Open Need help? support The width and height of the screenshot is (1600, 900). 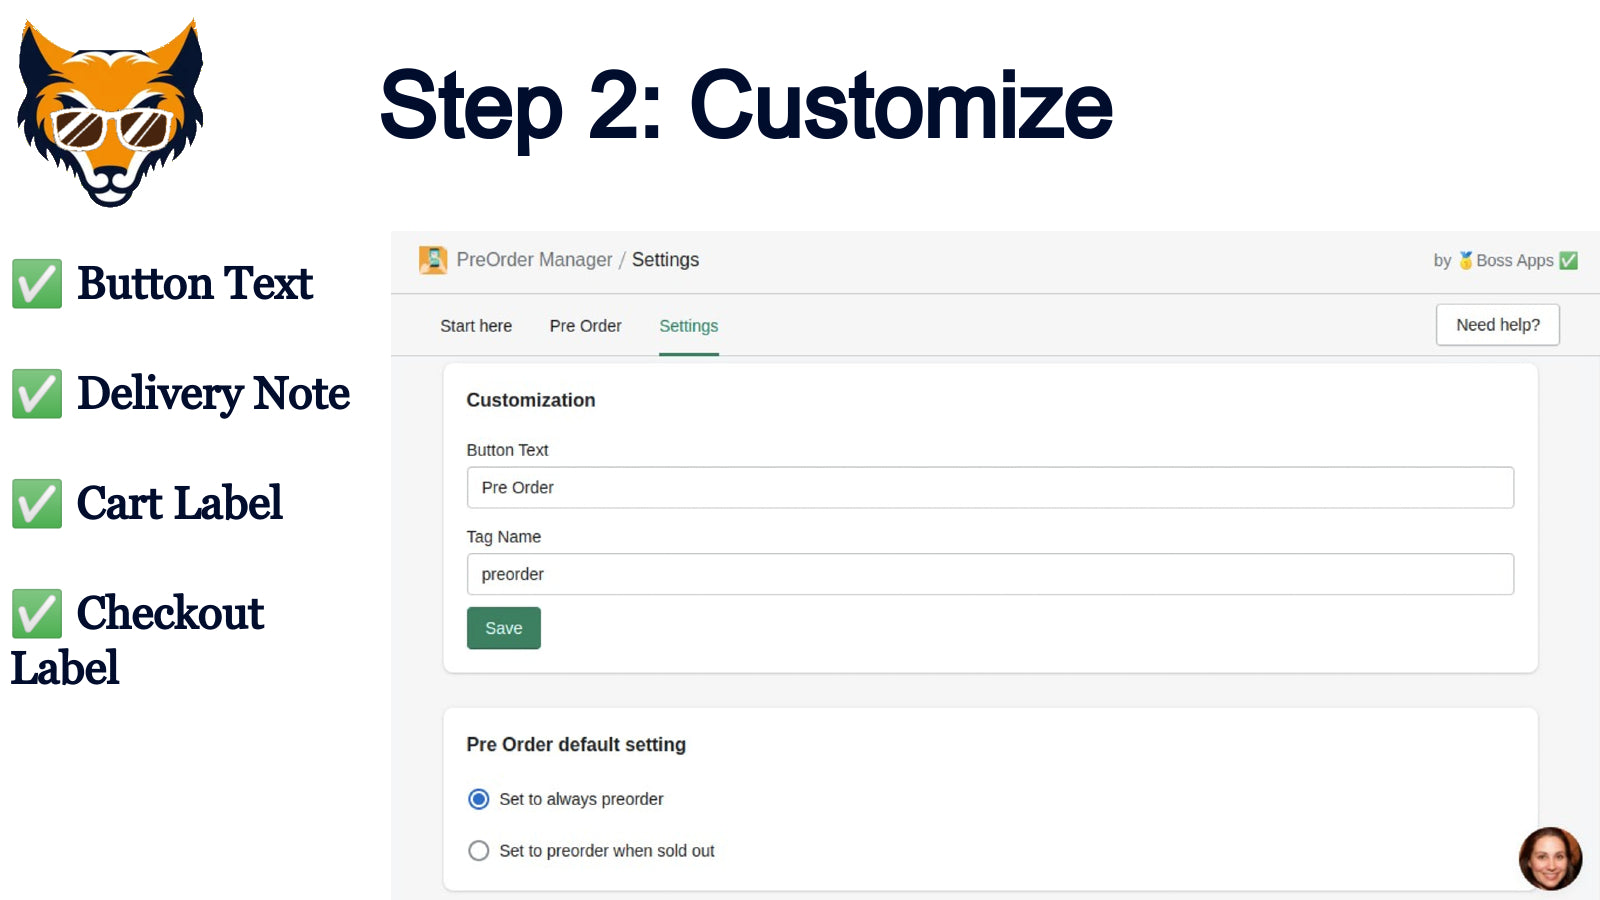1497,324
